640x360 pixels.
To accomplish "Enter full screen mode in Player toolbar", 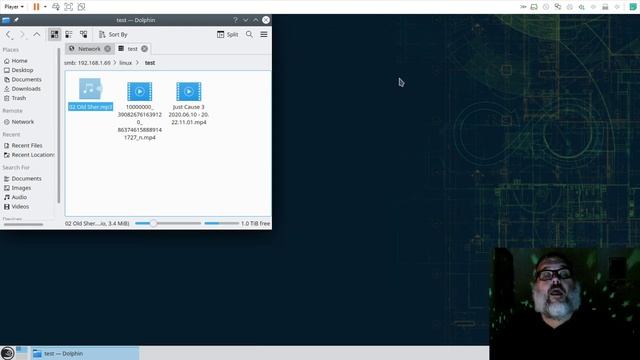I will 69,7.
